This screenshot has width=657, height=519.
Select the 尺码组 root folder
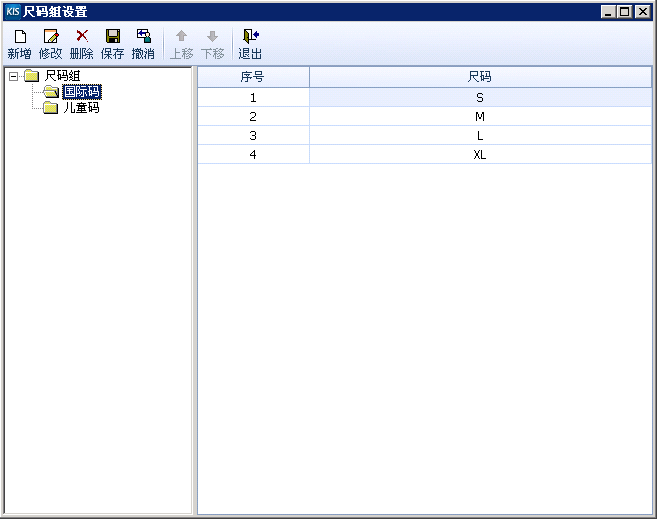click(x=62, y=76)
